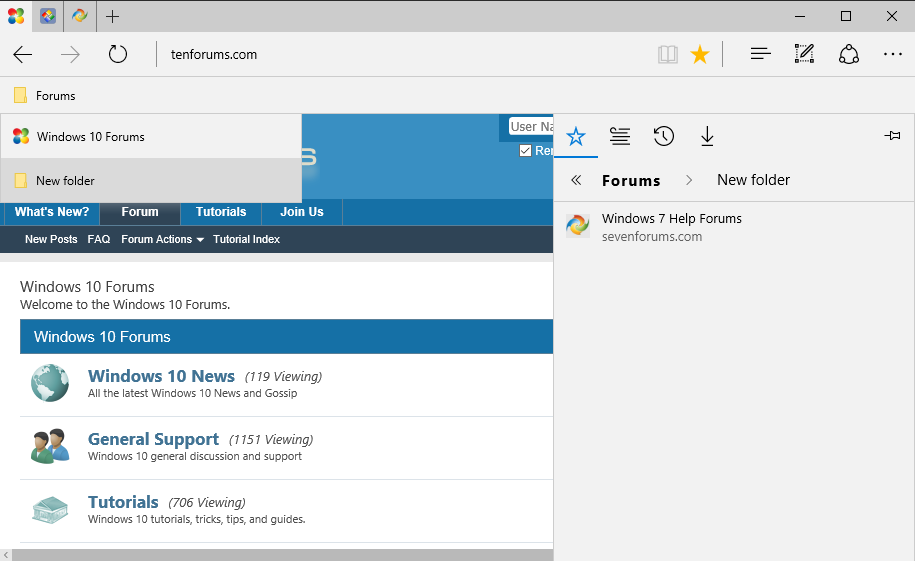Open Windows 10 News forum

(x=161, y=376)
